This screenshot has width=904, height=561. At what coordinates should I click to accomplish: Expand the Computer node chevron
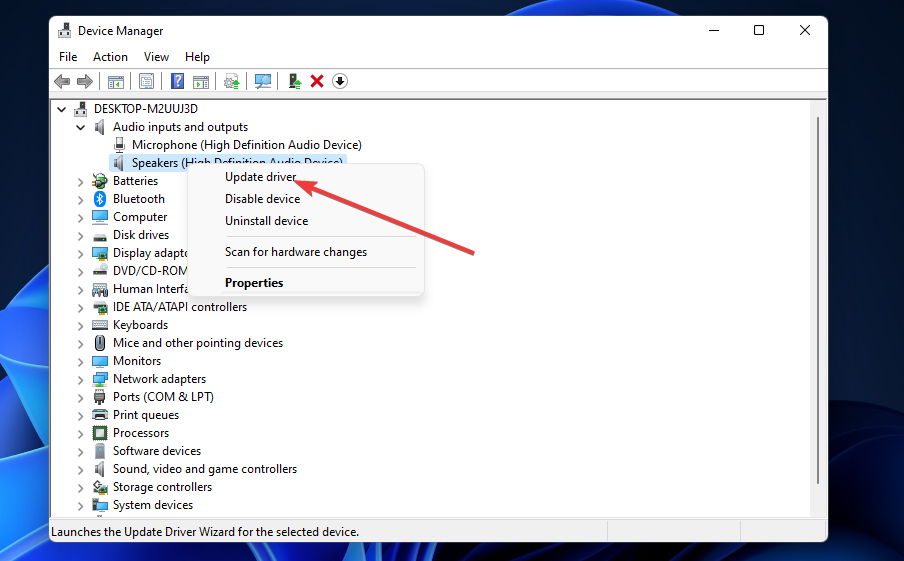pyautogui.click(x=81, y=217)
